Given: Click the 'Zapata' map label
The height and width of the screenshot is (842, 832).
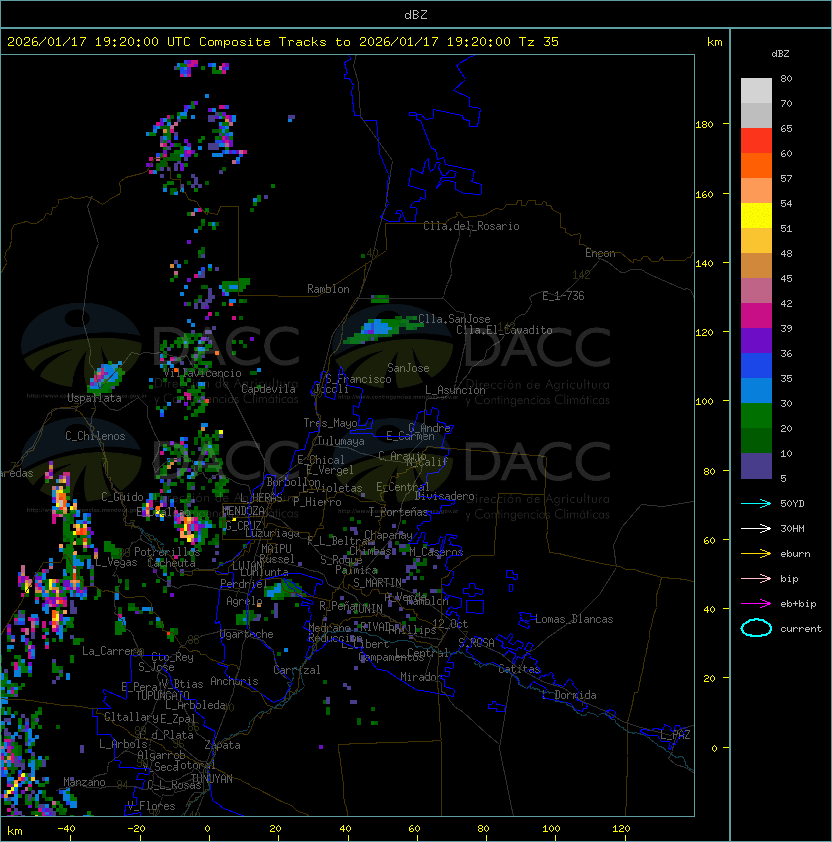Looking at the screenshot, I should pyautogui.click(x=222, y=745).
